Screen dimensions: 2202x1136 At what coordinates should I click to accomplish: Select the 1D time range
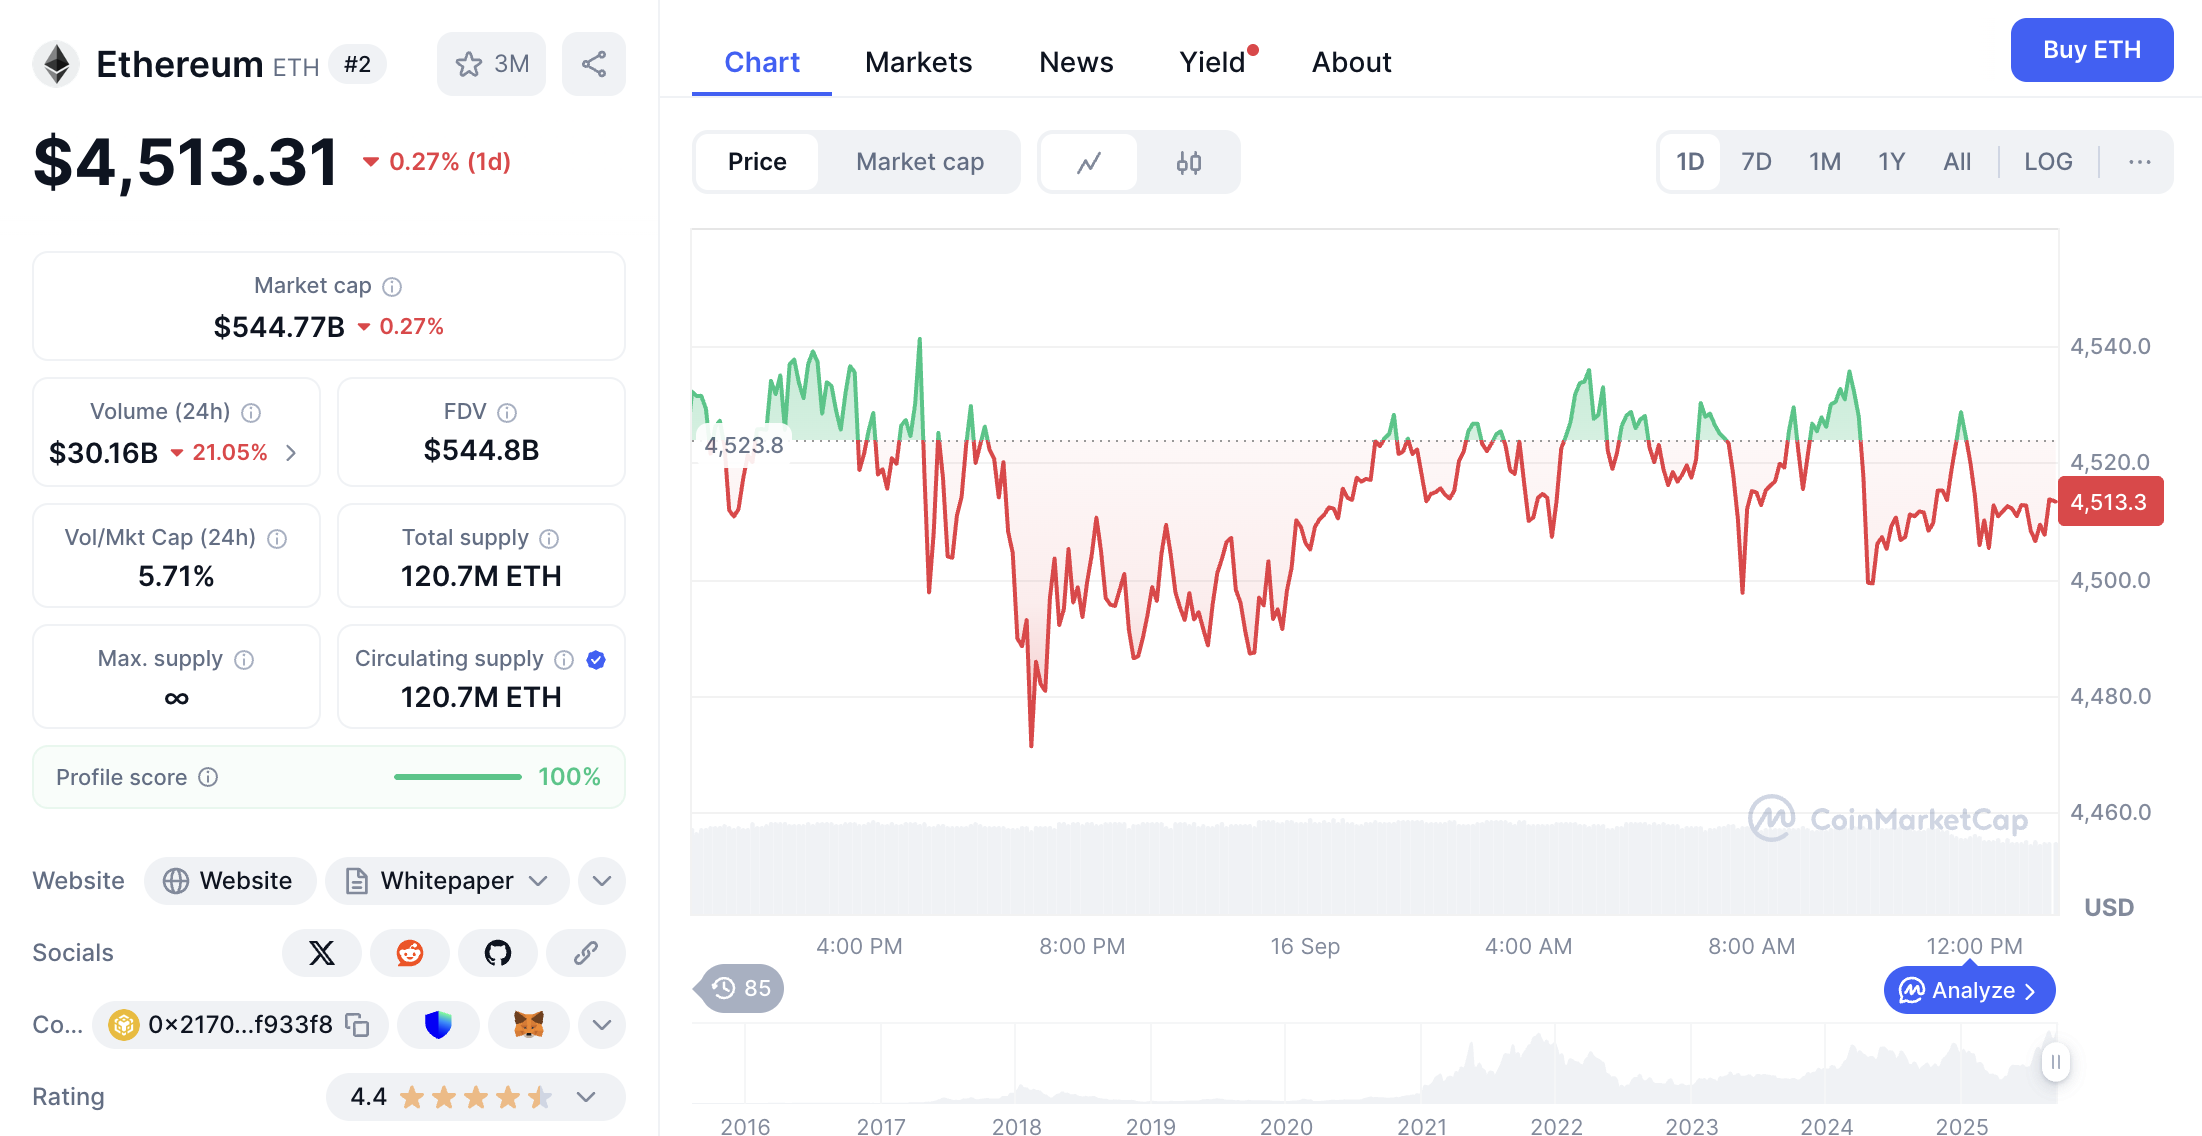[1690, 162]
